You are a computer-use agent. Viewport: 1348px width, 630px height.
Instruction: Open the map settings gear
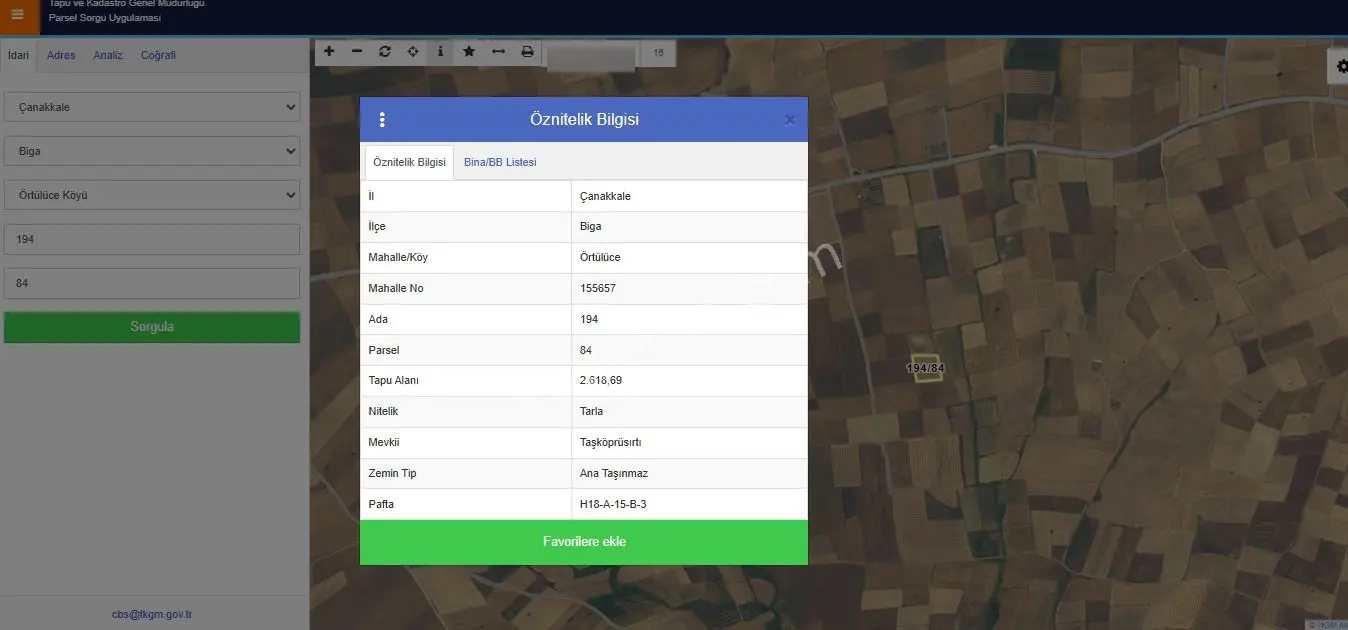point(1340,66)
